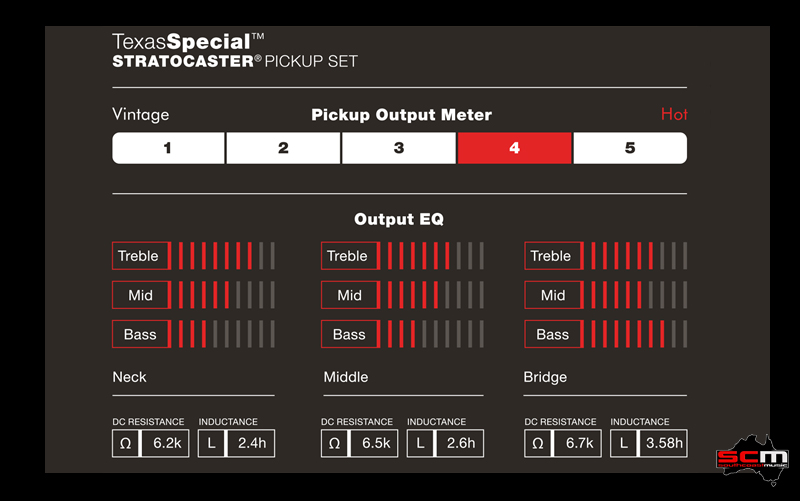Click the 6.5k resistance value

376,443
